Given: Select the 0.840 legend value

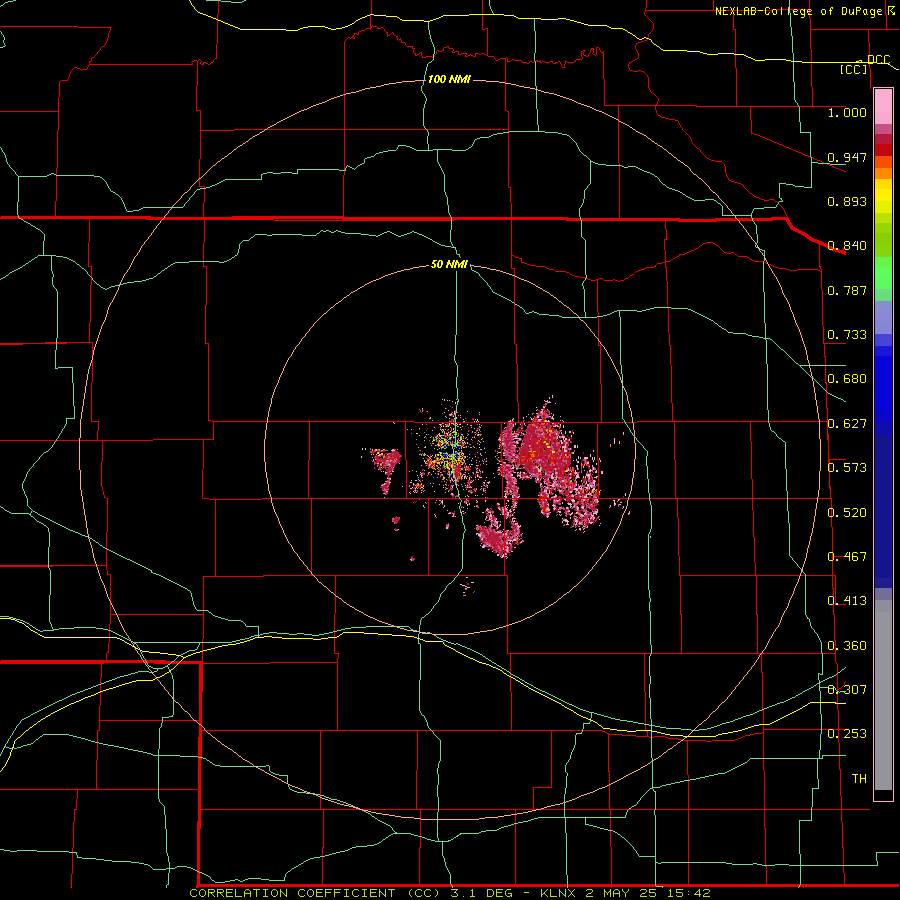Looking at the screenshot, I should pos(847,246).
